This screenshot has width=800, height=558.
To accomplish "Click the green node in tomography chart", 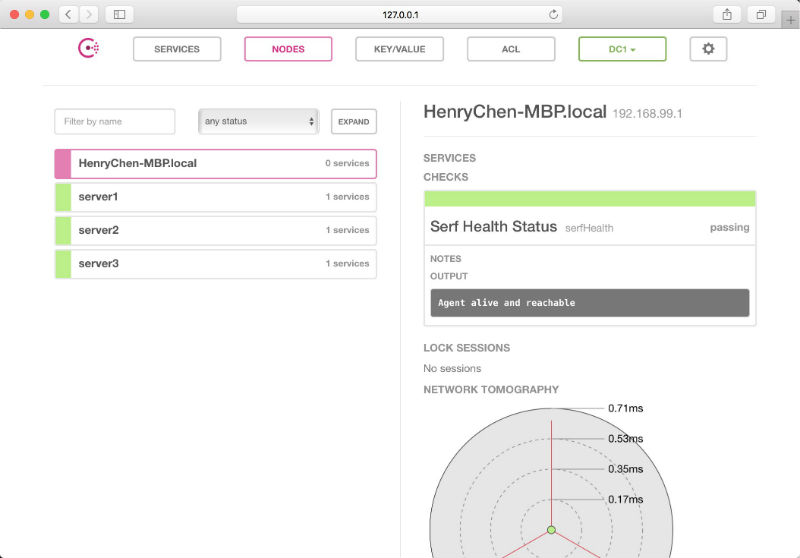I will (x=551, y=529).
